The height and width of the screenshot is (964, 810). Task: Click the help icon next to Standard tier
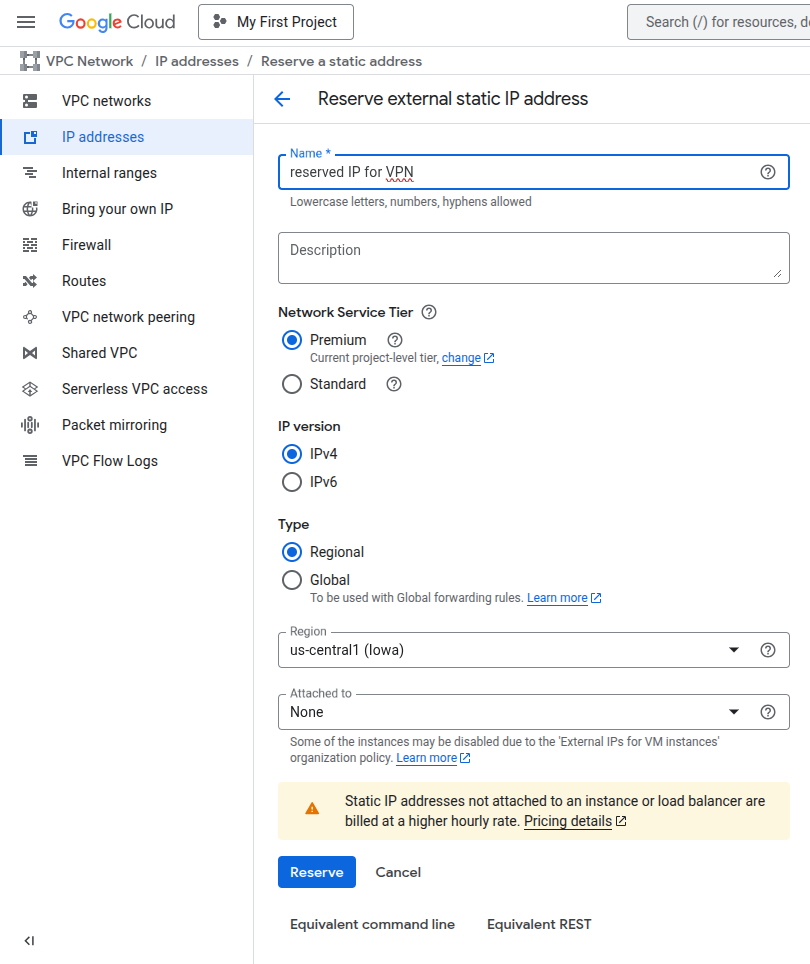click(x=394, y=384)
